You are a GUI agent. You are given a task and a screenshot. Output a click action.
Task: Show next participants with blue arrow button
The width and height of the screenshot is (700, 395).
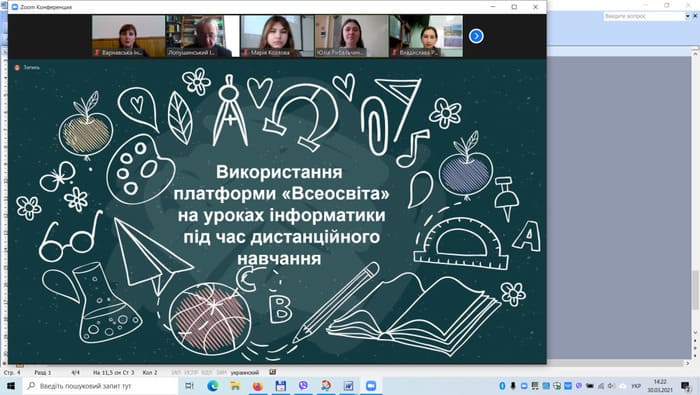476,36
